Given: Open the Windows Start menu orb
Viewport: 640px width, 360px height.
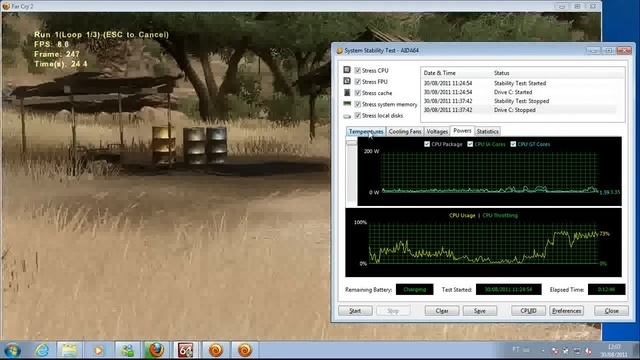Looking at the screenshot, I should (x=13, y=350).
